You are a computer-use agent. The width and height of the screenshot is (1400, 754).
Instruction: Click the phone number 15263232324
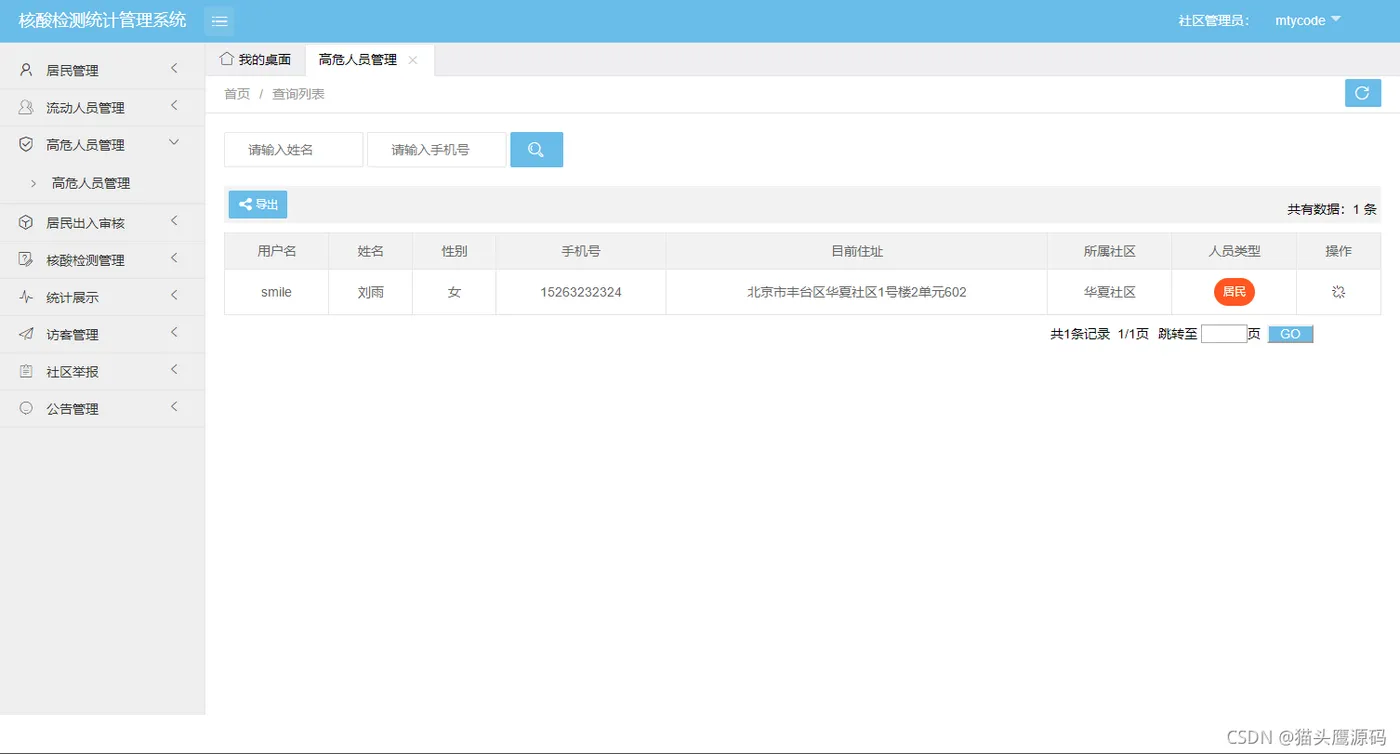tap(581, 292)
